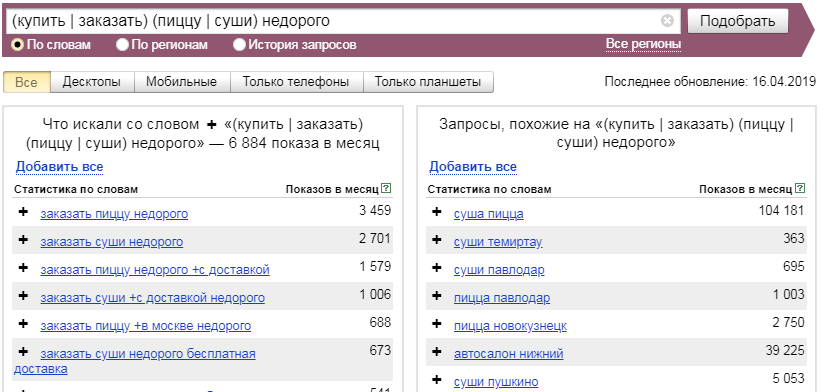Add 'суши пушкино' with its plus icon
This screenshot has width=827, height=392.
tap(436, 379)
